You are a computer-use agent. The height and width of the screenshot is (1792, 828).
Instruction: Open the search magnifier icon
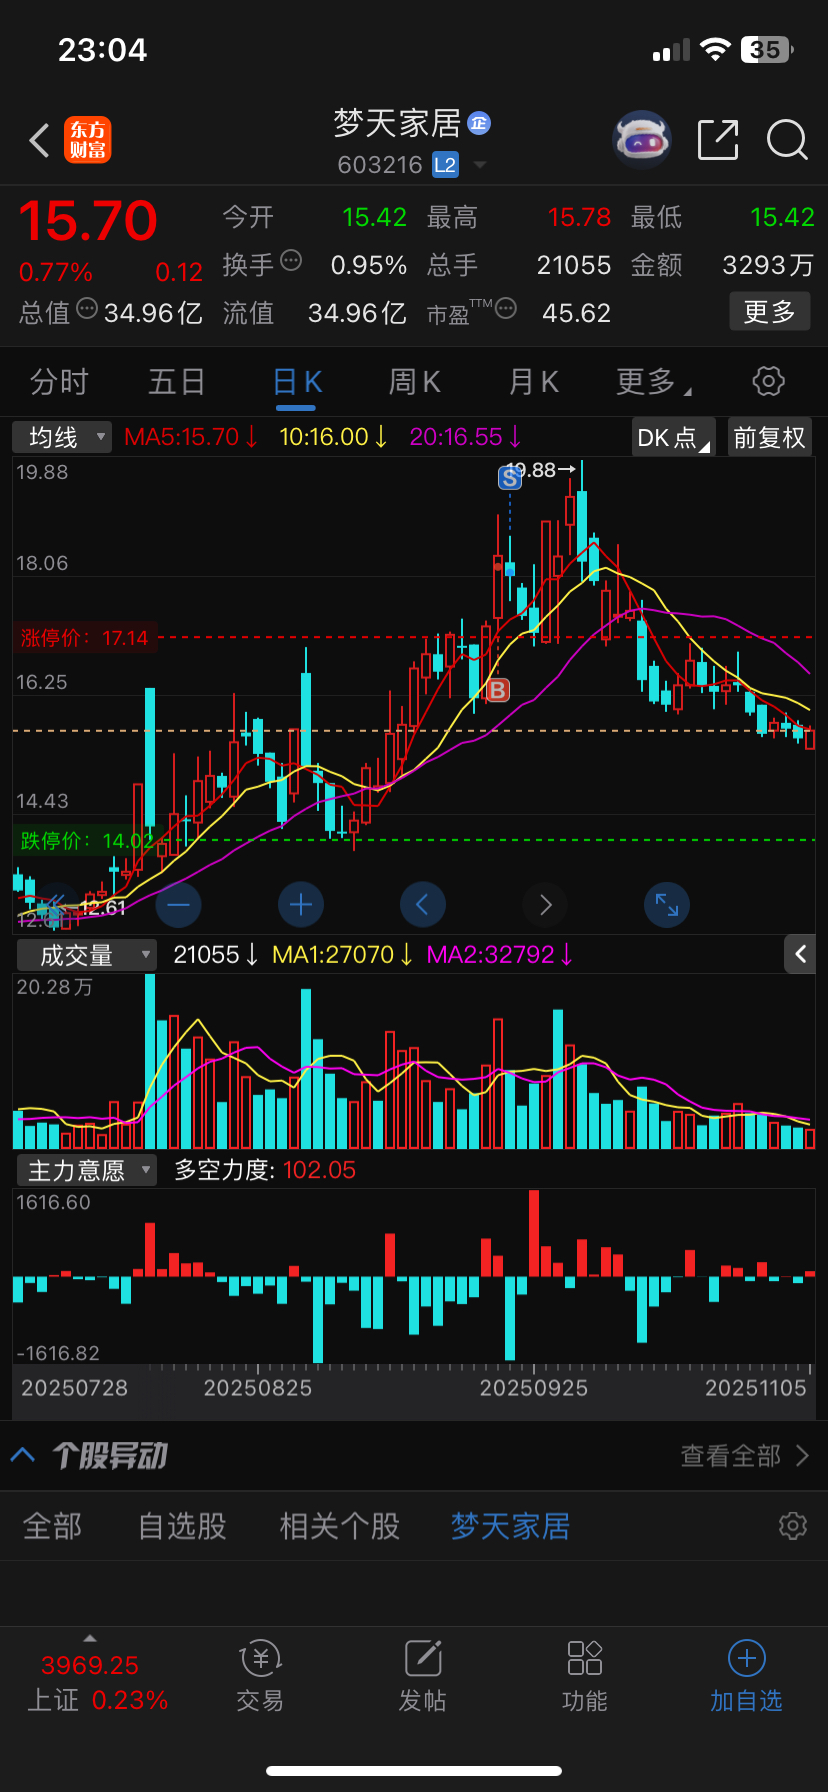(x=787, y=140)
